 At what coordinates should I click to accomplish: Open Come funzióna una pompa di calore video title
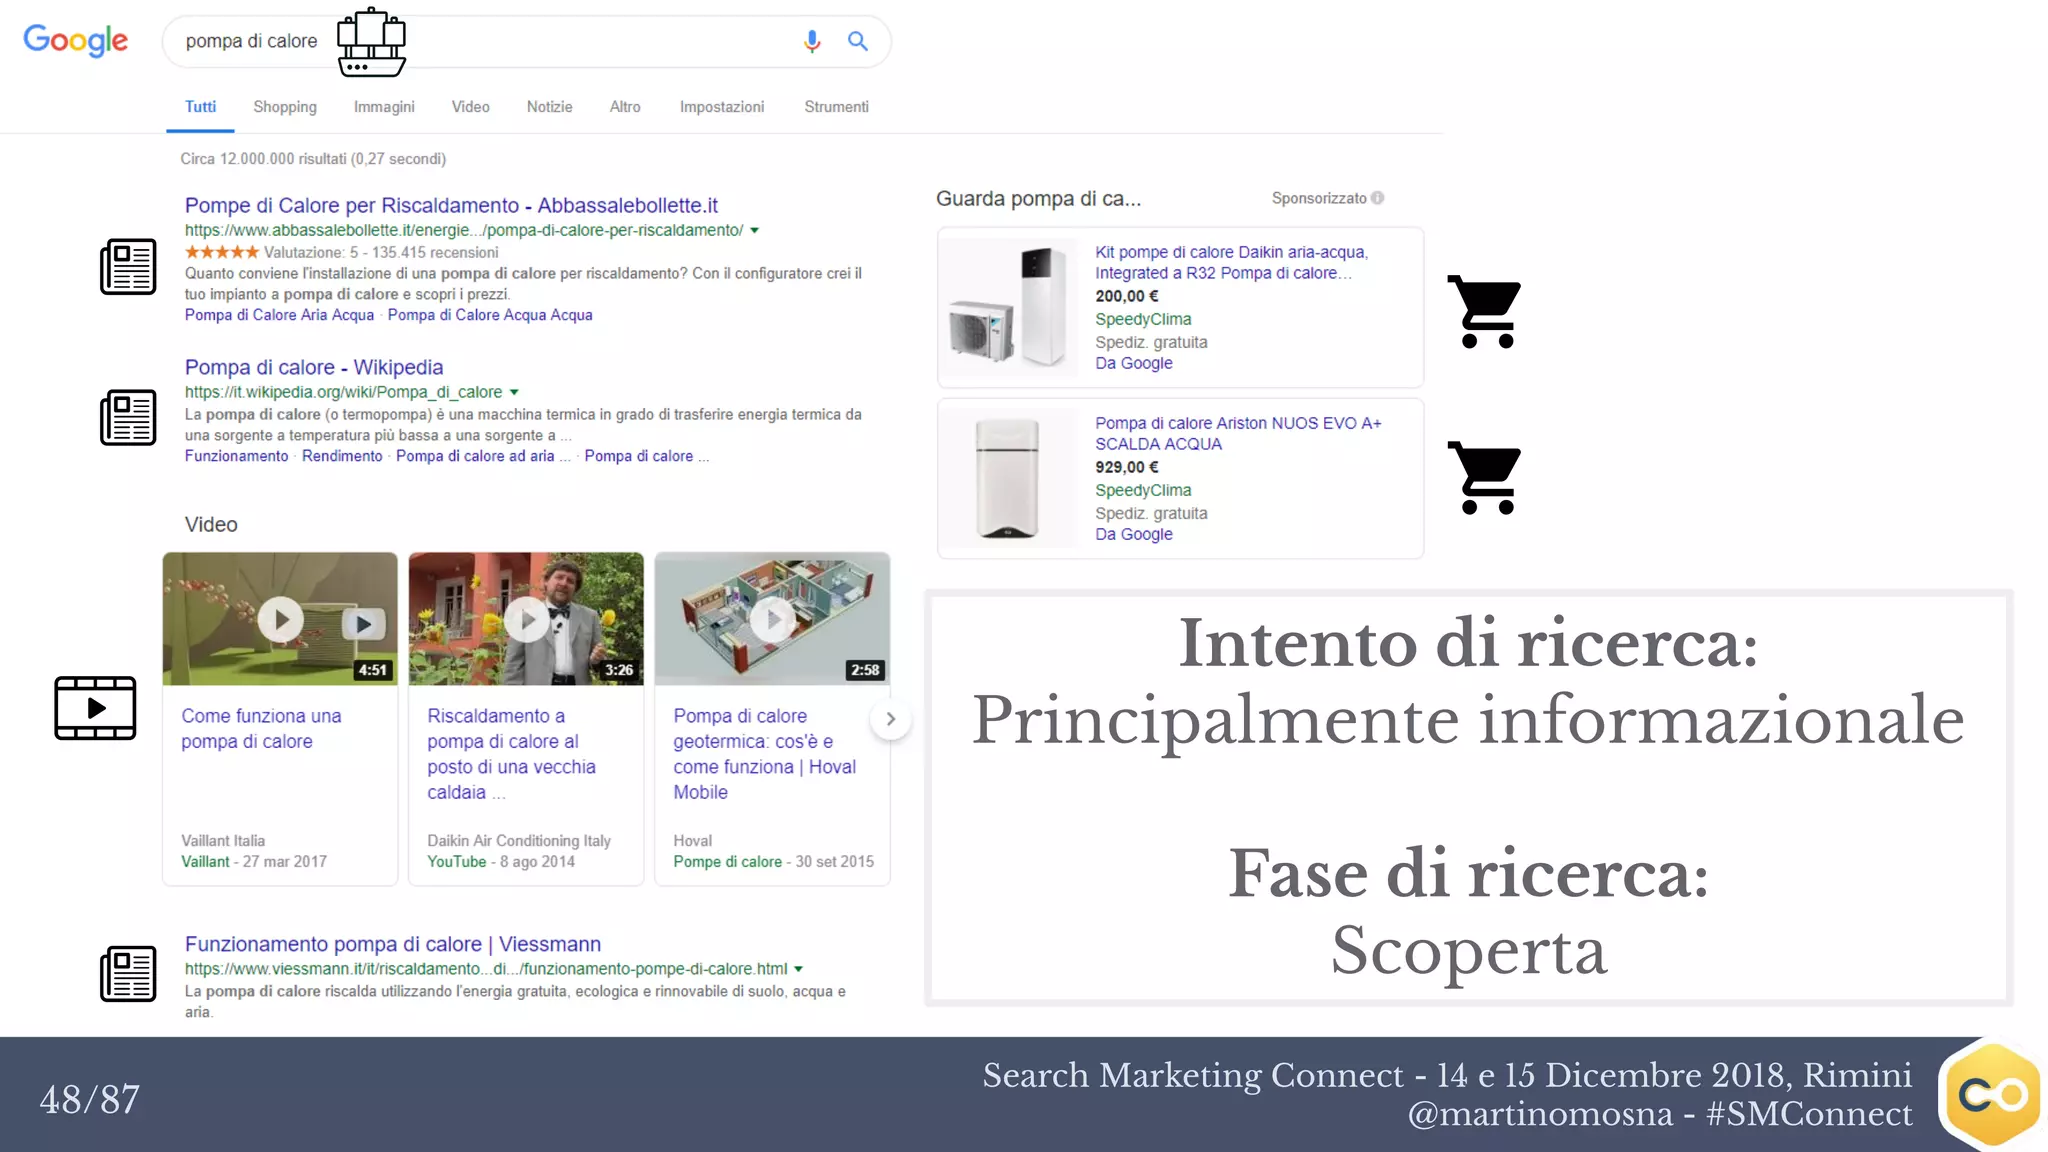pos(261,729)
